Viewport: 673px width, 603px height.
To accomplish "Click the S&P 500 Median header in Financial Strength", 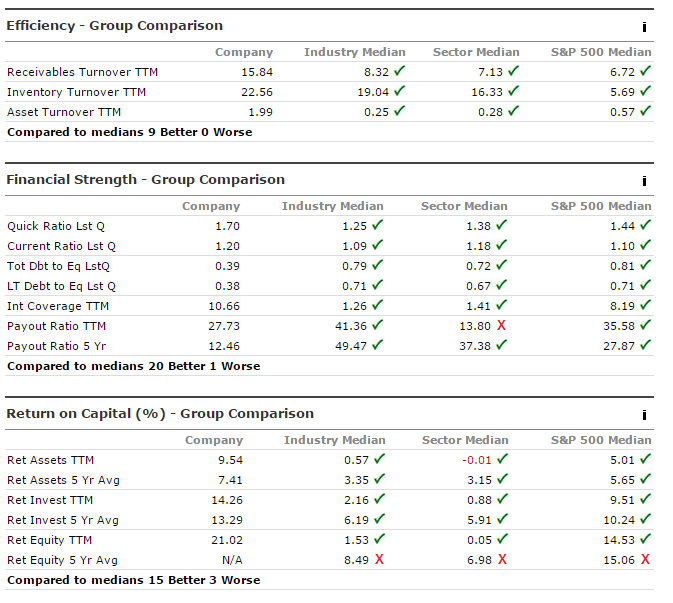I will pos(601,206).
